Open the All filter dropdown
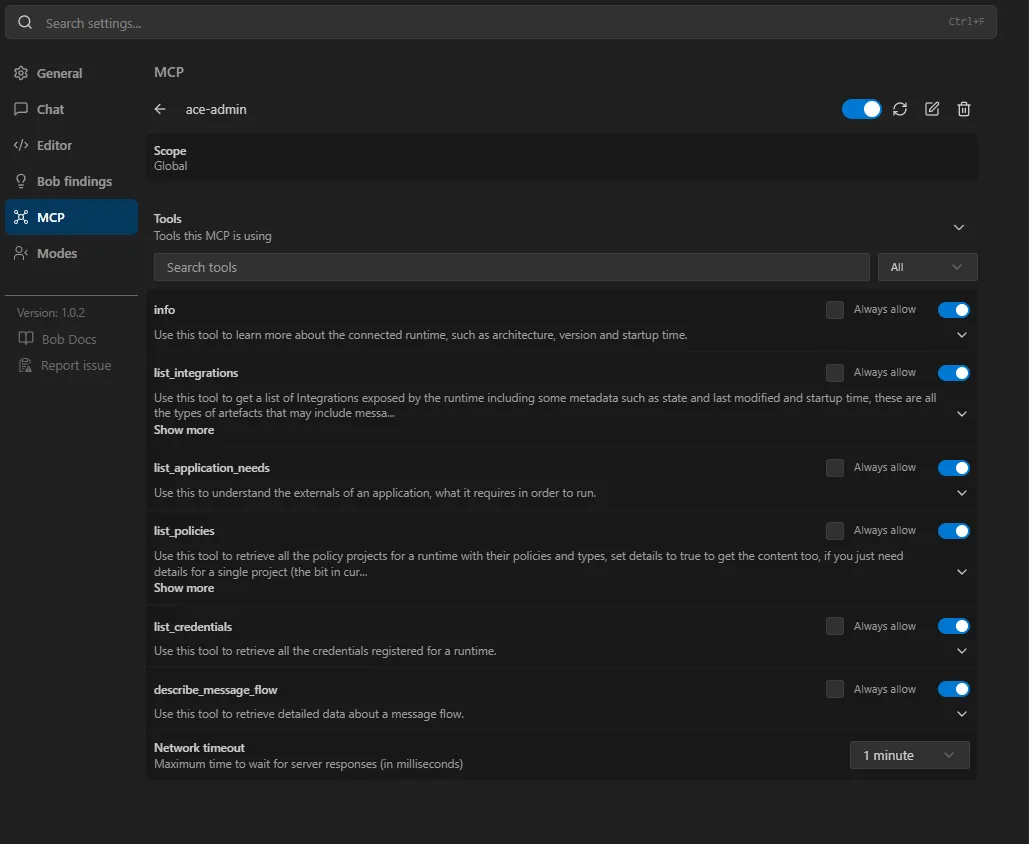1029x844 pixels. [x=927, y=267]
